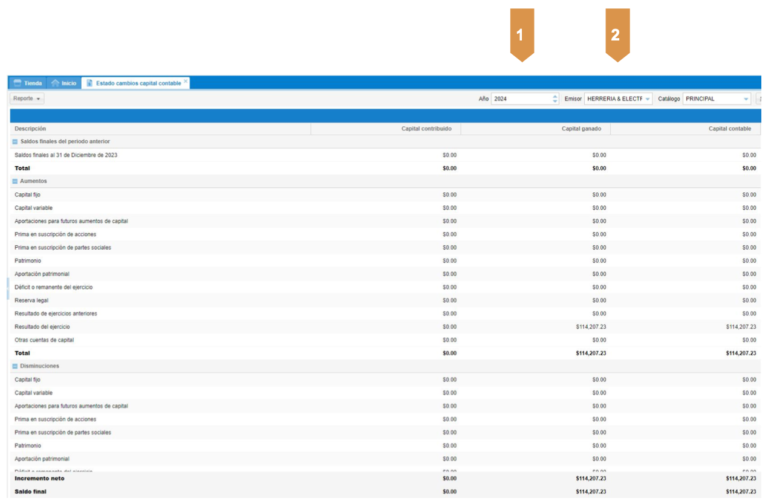Click the home icon on Inicio tab
This screenshot has height=504, width=768.
coord(56,83)
